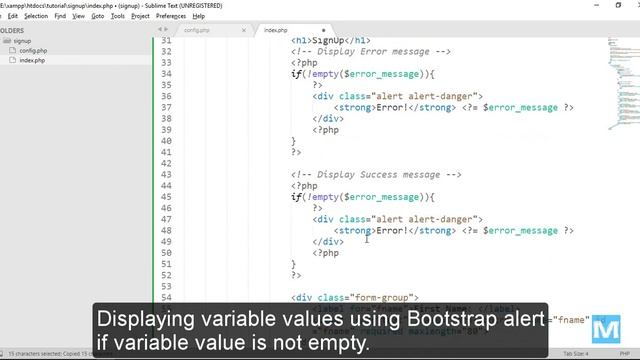Click the FOLDERS sidebar heading
The height and width of the screenshot is (360, 640).
pyautogui.click(x=12, y=31)
